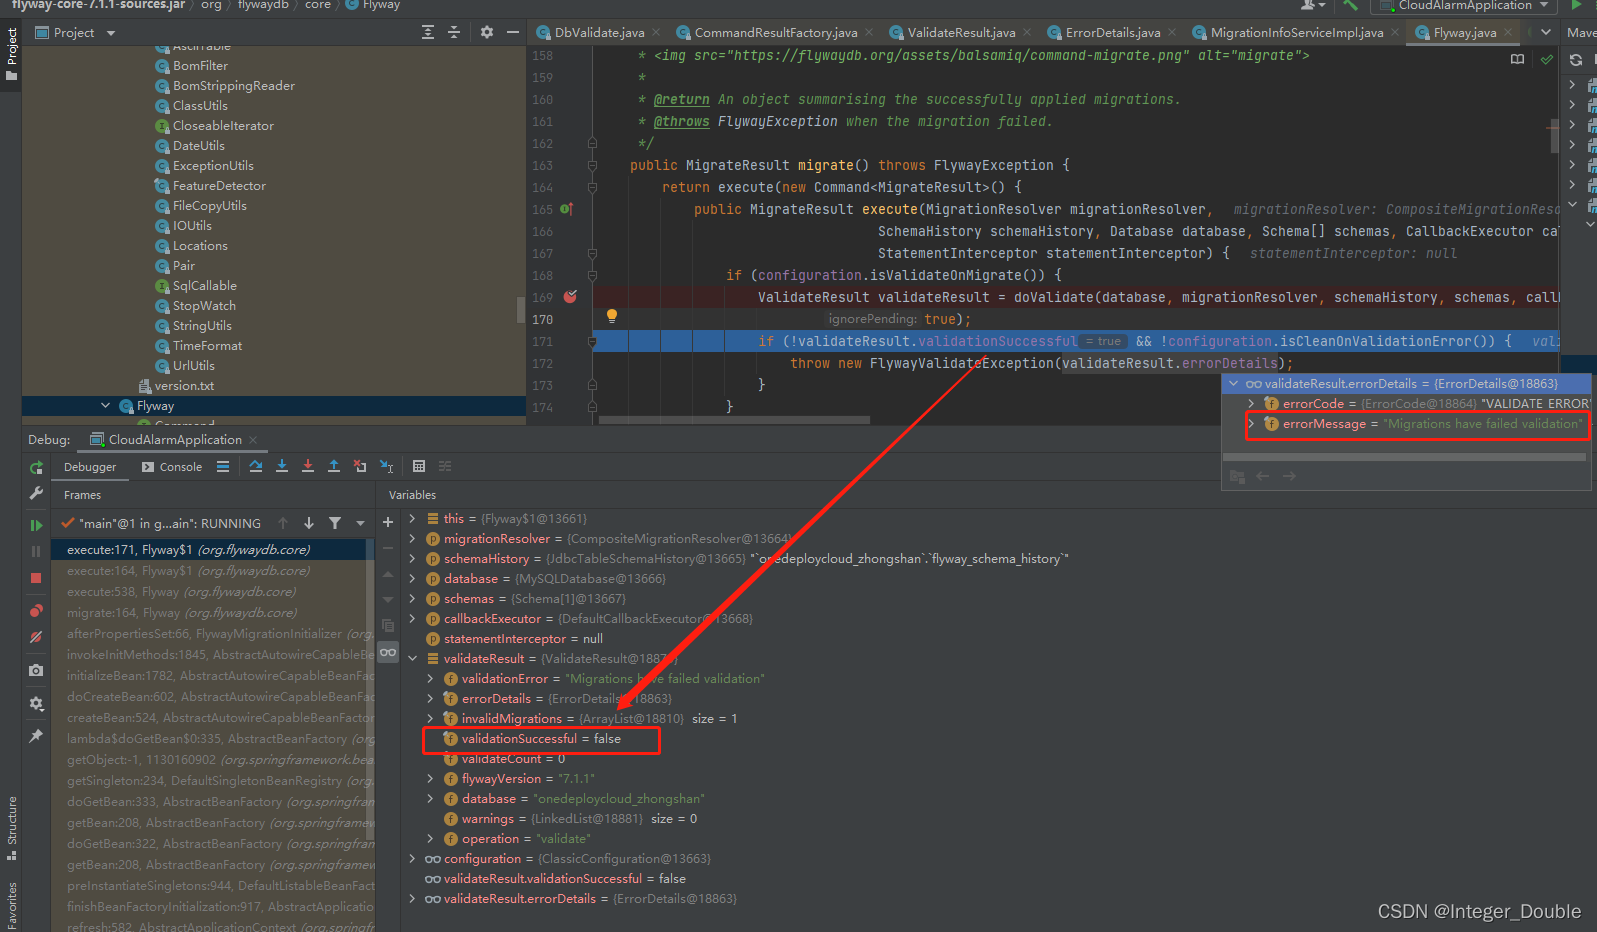Toggle reader mode book icon
Screen dimensions: 1597x932
1517,59
